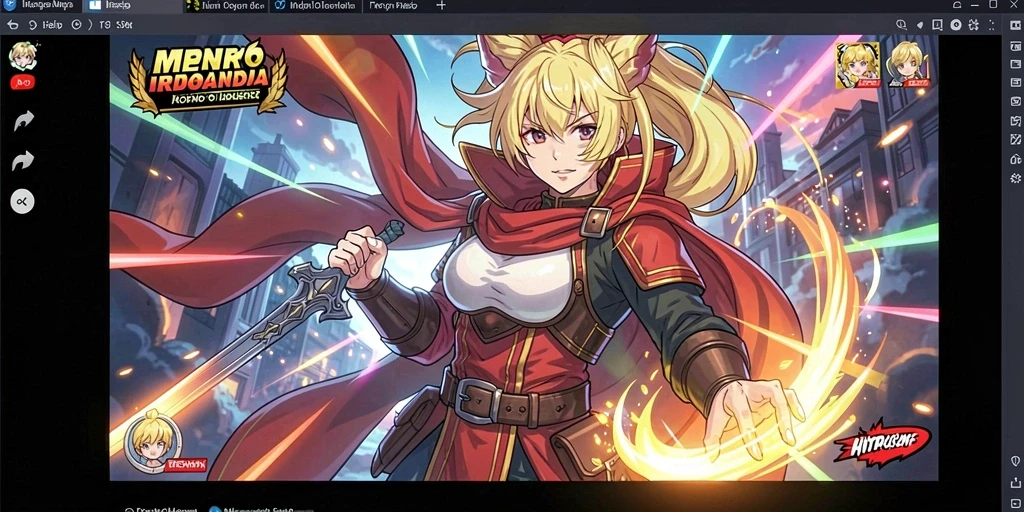Select the leftmost top-right character portrait
Screen dimensions: 1024x512
click(857, 65)
